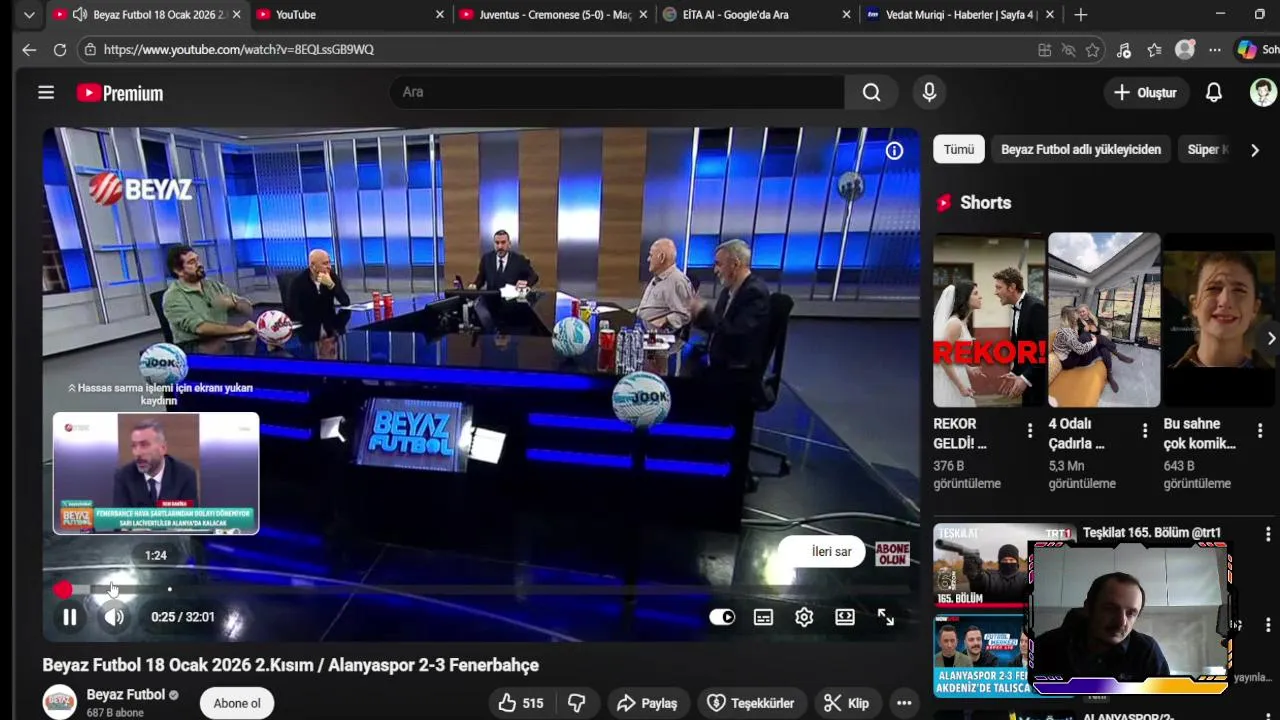Screen dimensions: 1280x720
Task: Open the YouTube hamburger guide menu
Action: tap(46, 92)
